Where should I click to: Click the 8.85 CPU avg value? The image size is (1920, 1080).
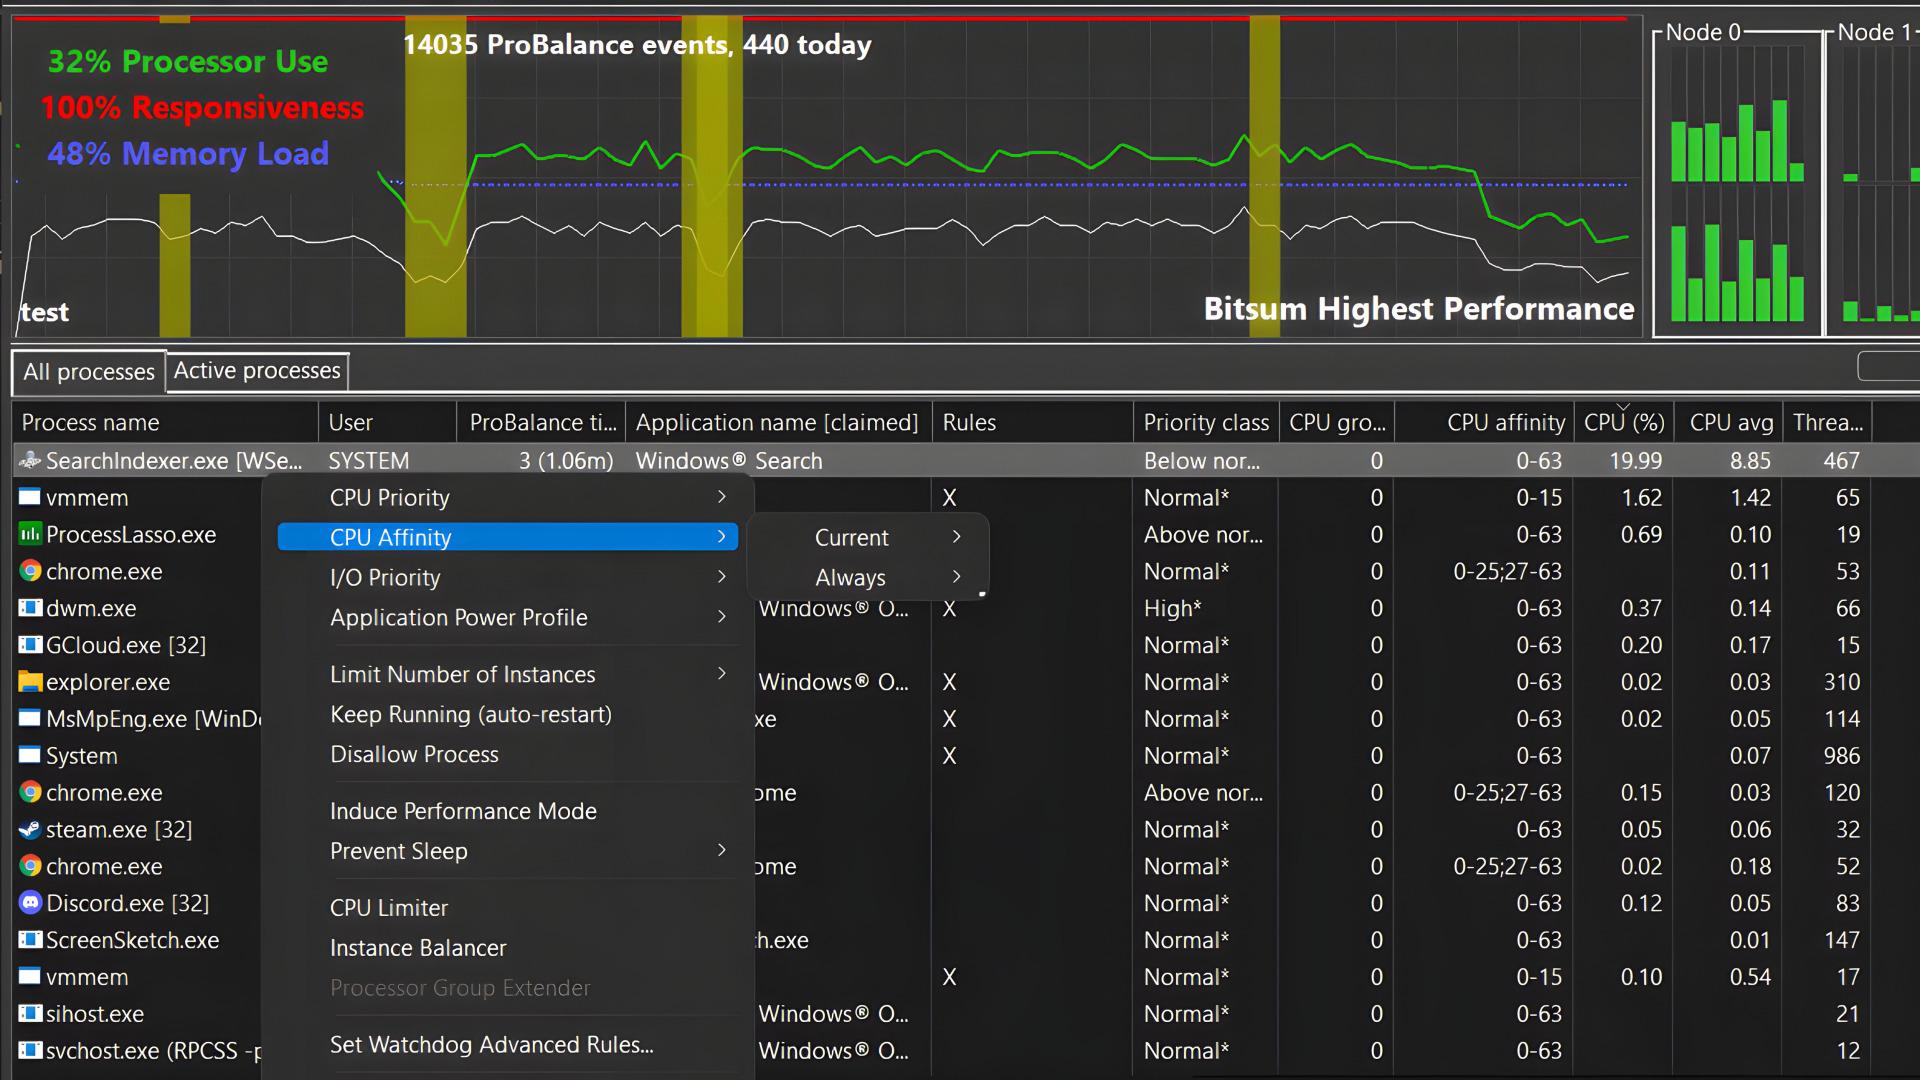click(1750, 461)
